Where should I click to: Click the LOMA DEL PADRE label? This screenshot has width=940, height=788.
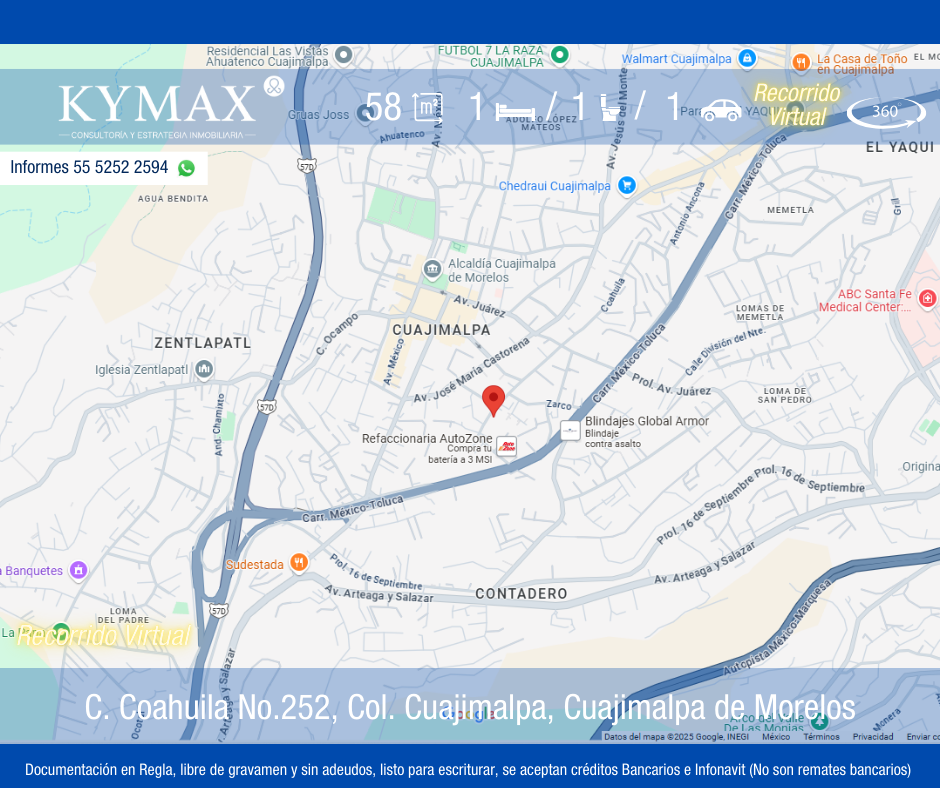coord(123,615)
